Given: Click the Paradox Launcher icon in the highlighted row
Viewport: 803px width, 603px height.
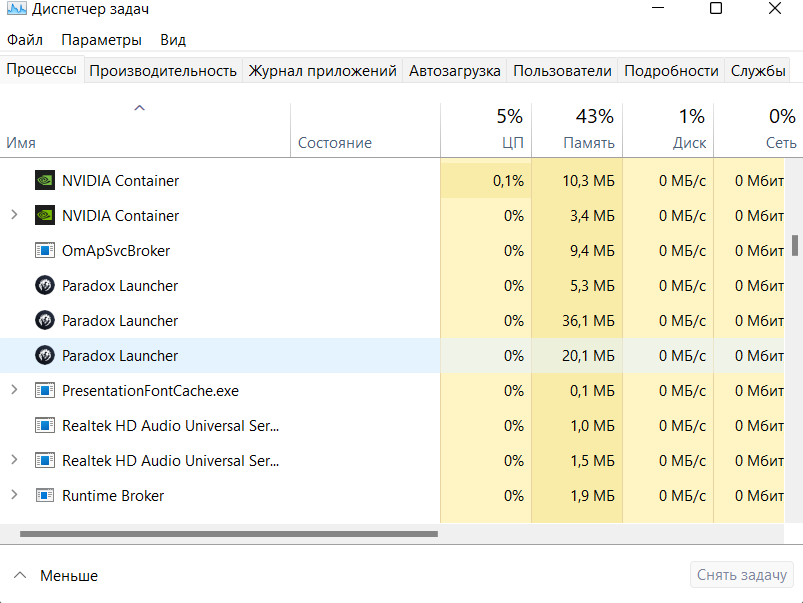Looking at the screenshot, I should [x=44, y=355].
